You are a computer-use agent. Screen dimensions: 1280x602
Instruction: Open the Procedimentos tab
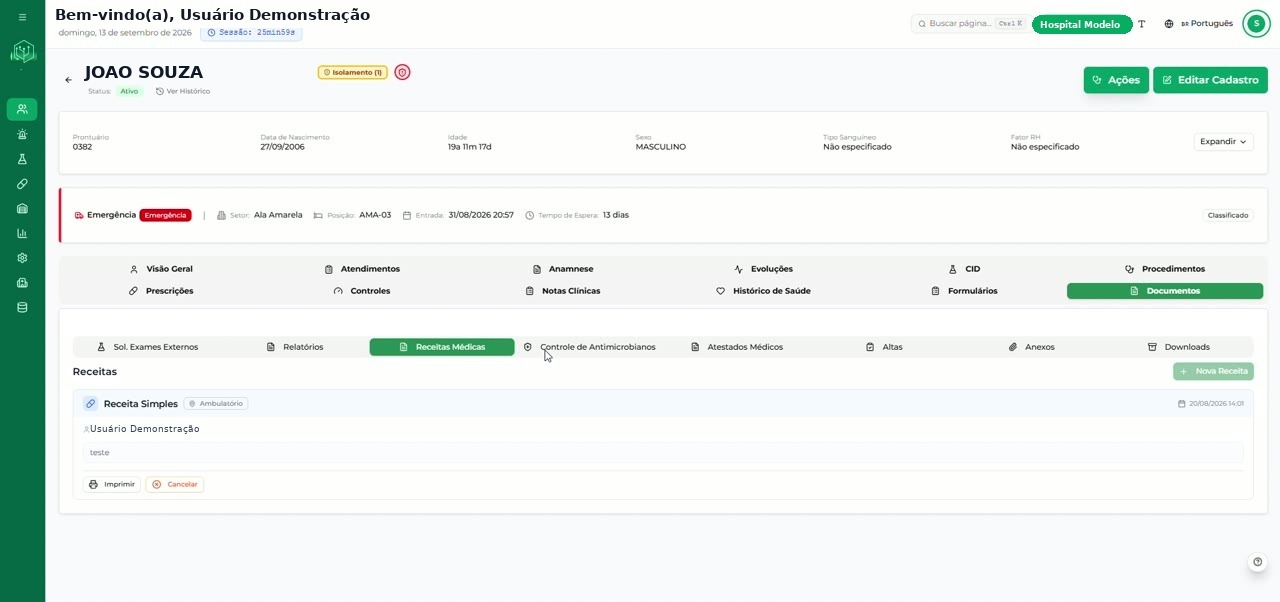(1165, 269)
